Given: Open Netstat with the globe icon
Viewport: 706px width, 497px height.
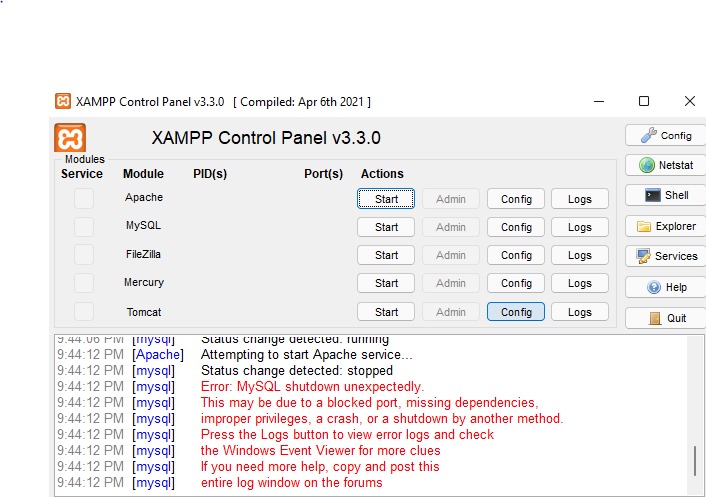Looking at the screenshot, I should point(665,165).
